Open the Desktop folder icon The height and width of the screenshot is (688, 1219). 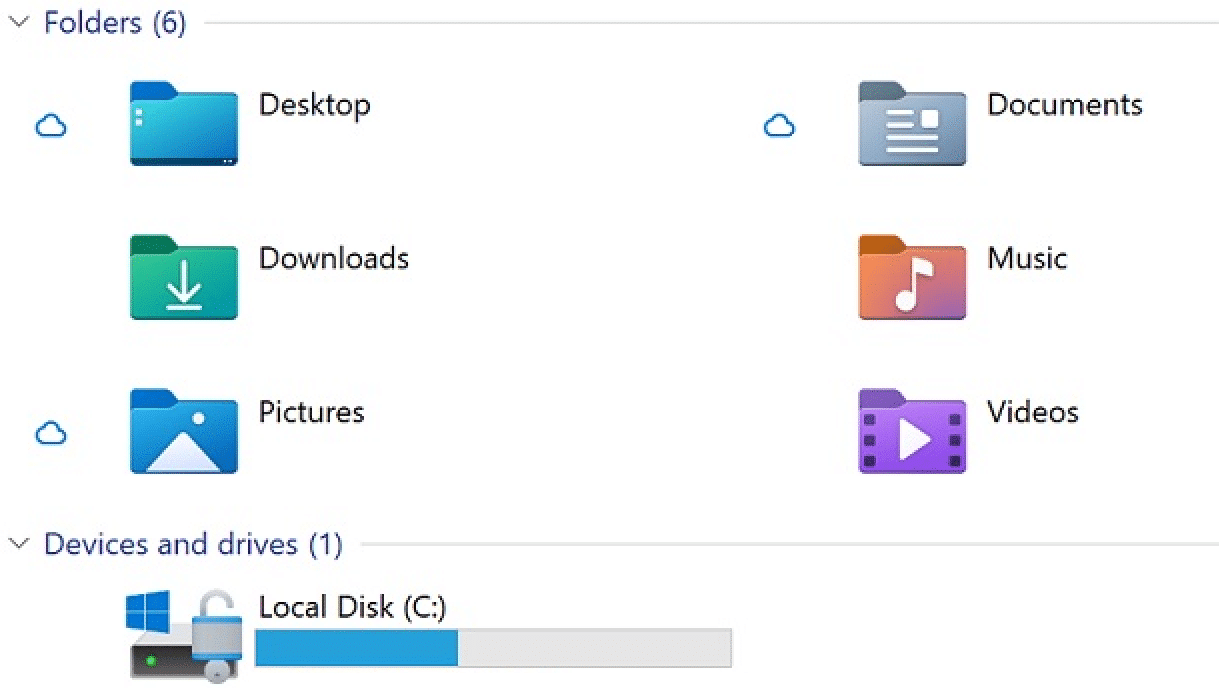184,124
